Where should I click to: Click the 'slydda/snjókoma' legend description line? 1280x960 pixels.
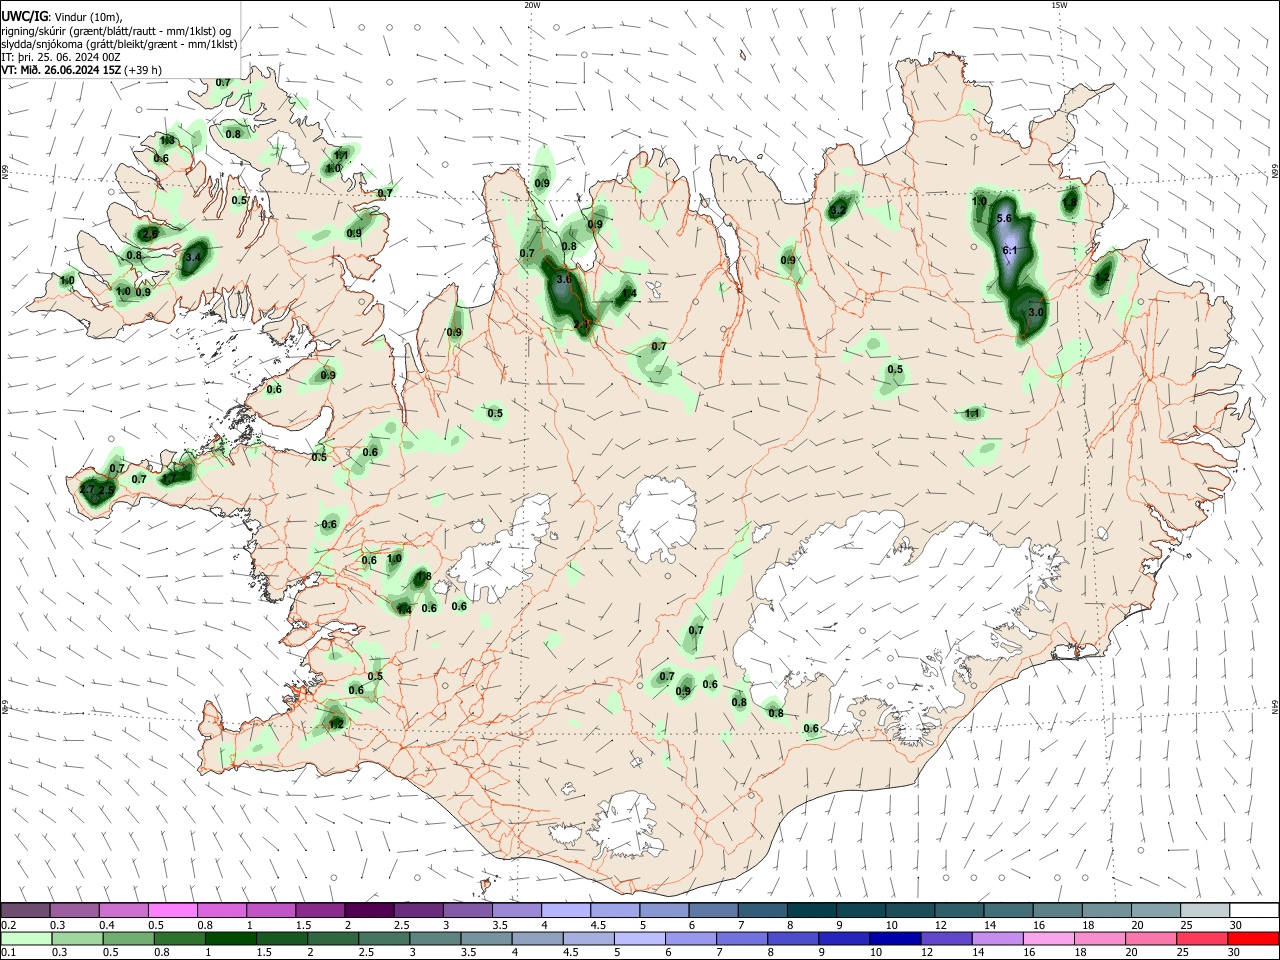[x=120, y=44]
